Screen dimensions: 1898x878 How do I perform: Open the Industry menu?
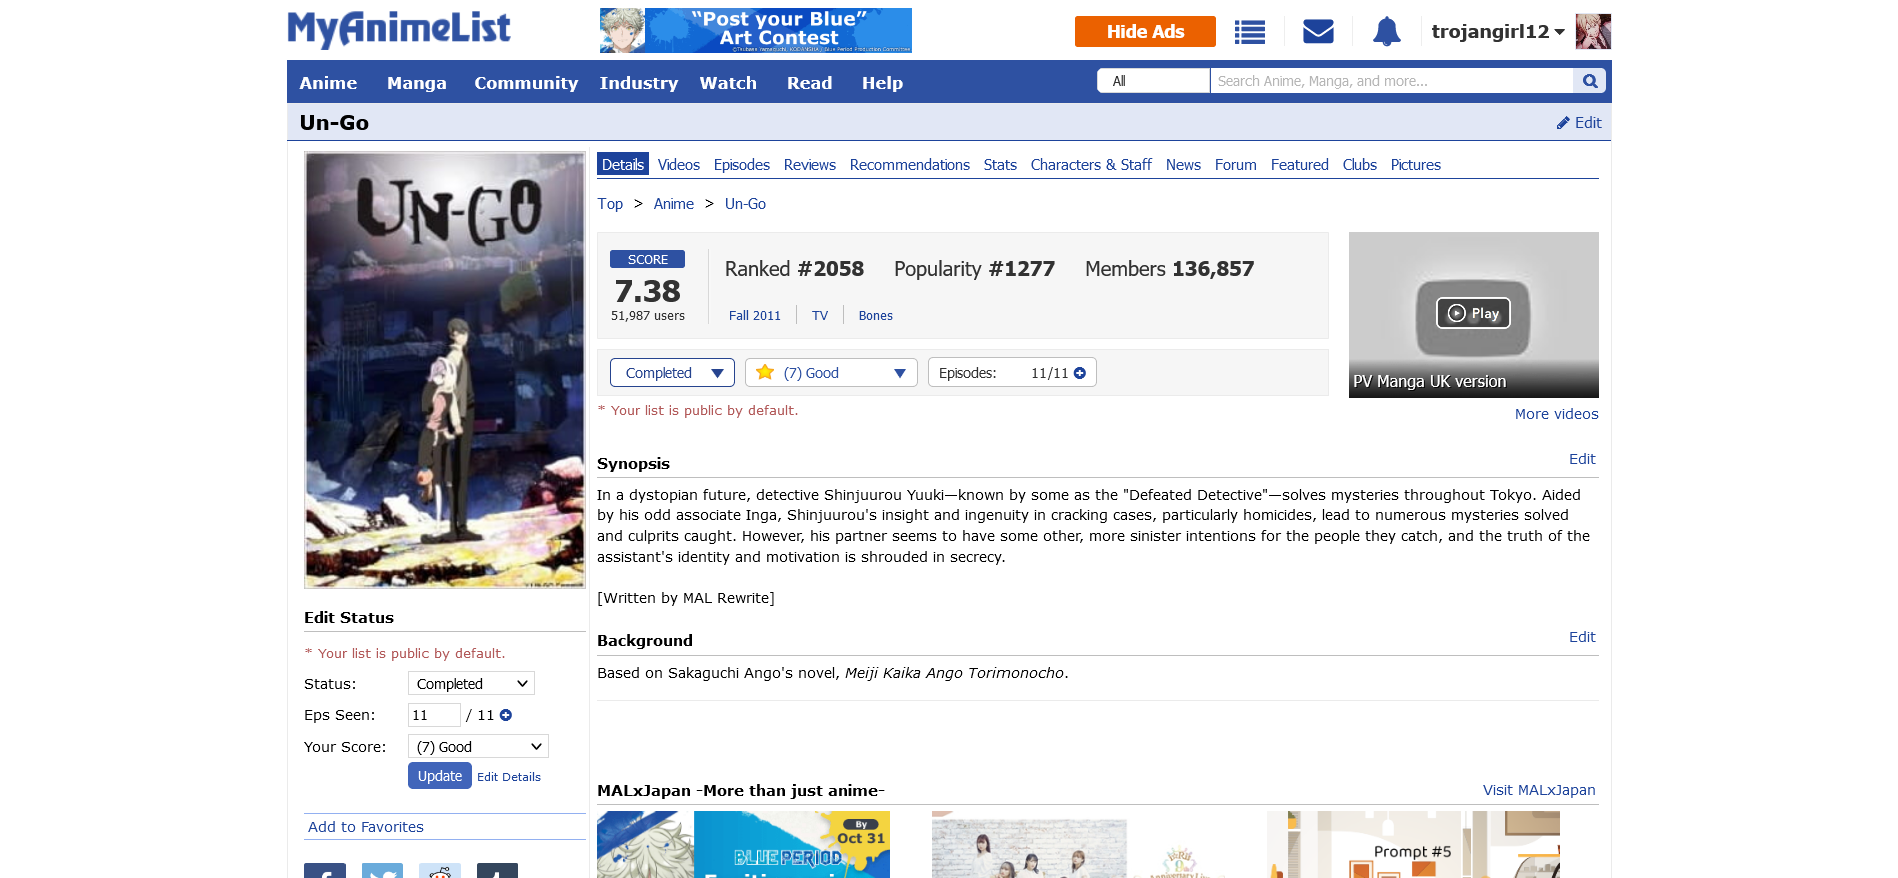tap(639, 83)
